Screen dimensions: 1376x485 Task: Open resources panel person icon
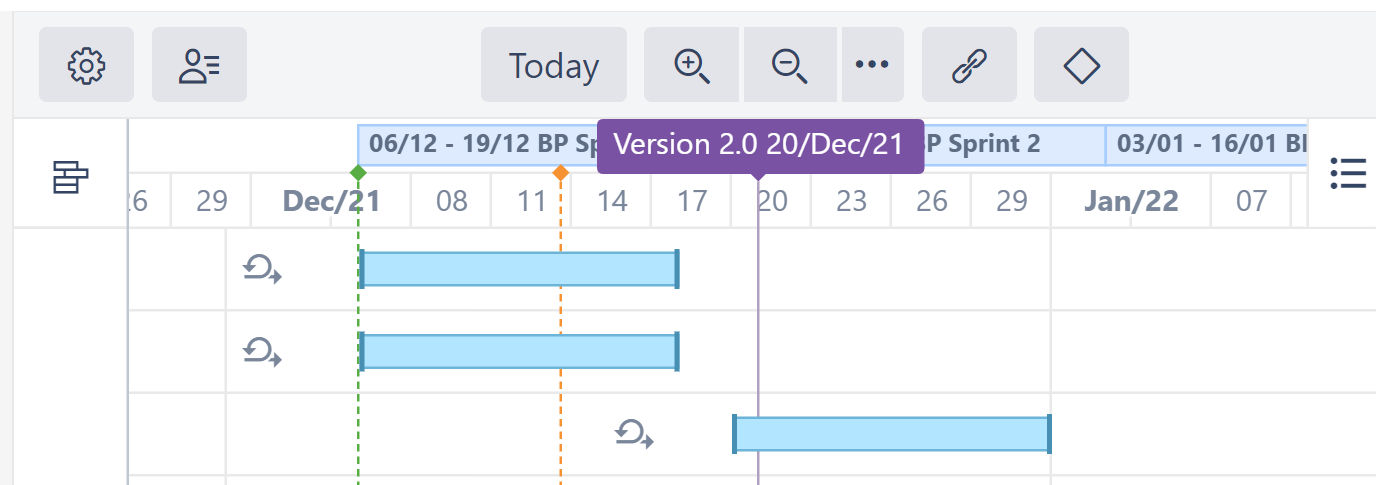point(199,65)
